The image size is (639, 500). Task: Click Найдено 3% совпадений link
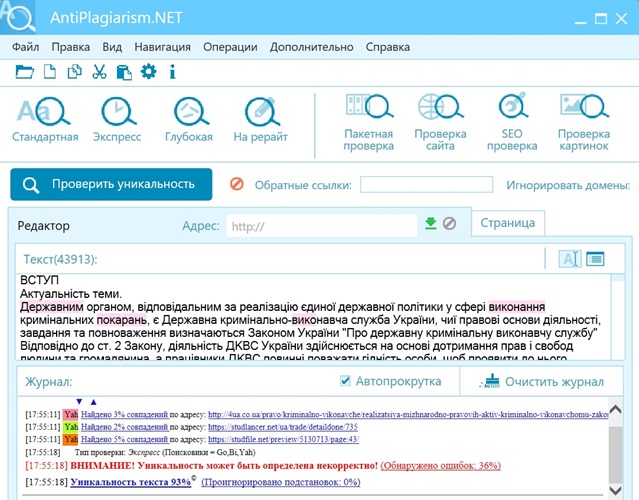[125, 415]
